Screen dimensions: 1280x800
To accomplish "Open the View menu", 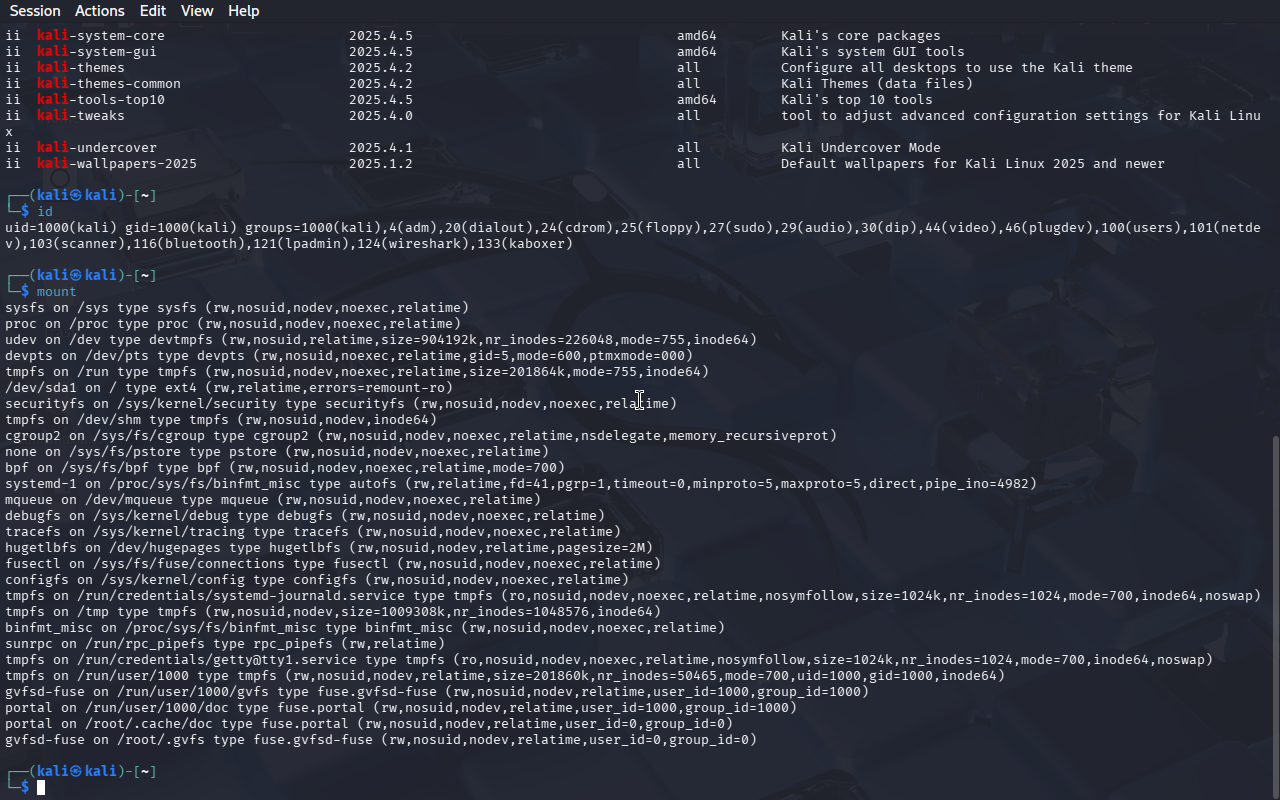I will tap(197, 11).
